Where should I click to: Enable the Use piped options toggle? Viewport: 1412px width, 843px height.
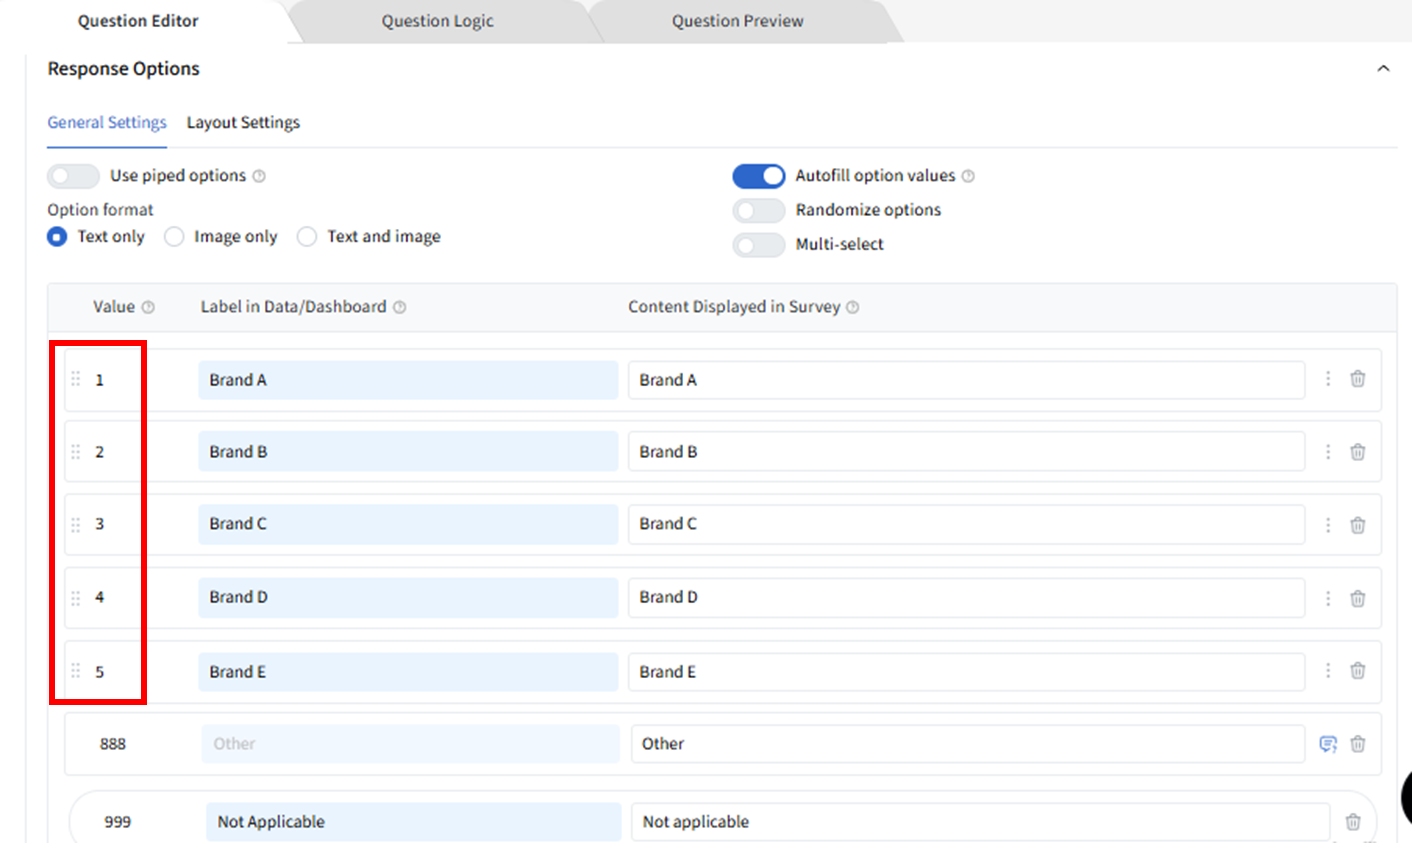pyautogui.click(x=73, y=176)
